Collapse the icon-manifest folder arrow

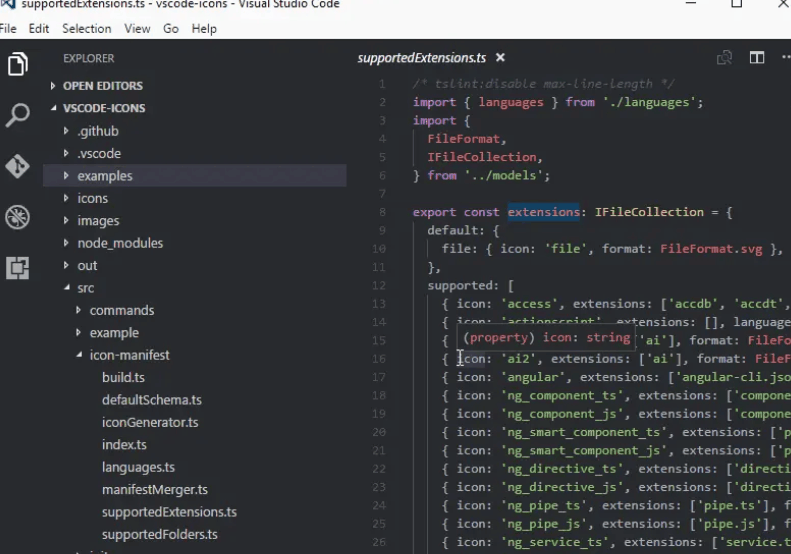(x=79, y=355)
